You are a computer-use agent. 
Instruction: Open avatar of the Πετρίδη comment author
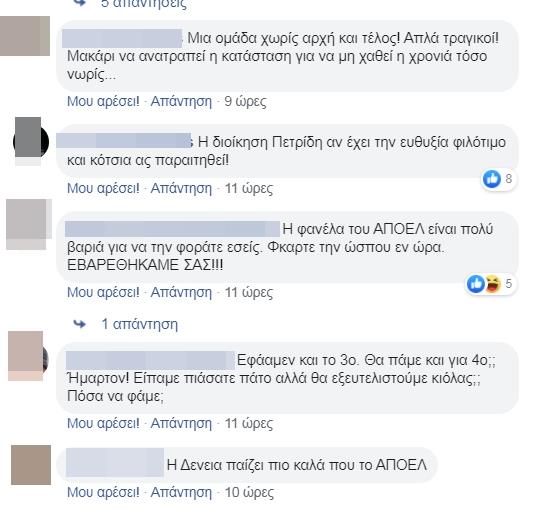[30, 141]
